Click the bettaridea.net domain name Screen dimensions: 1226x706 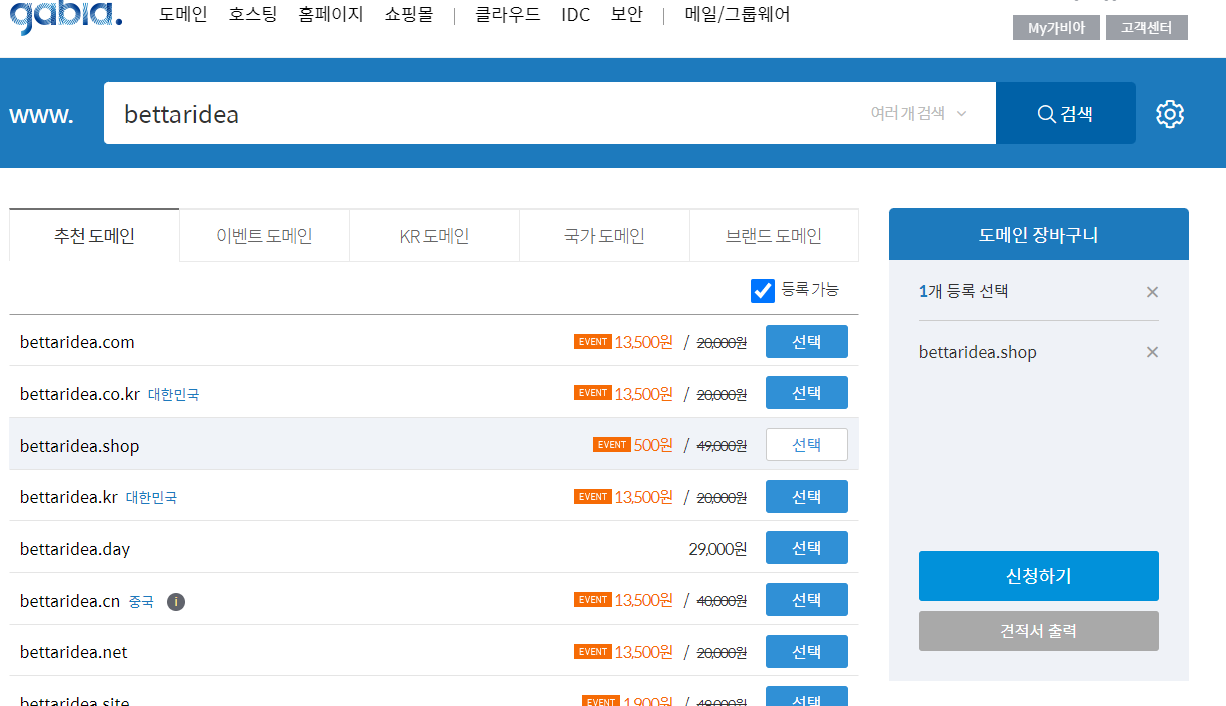(74, 652)
